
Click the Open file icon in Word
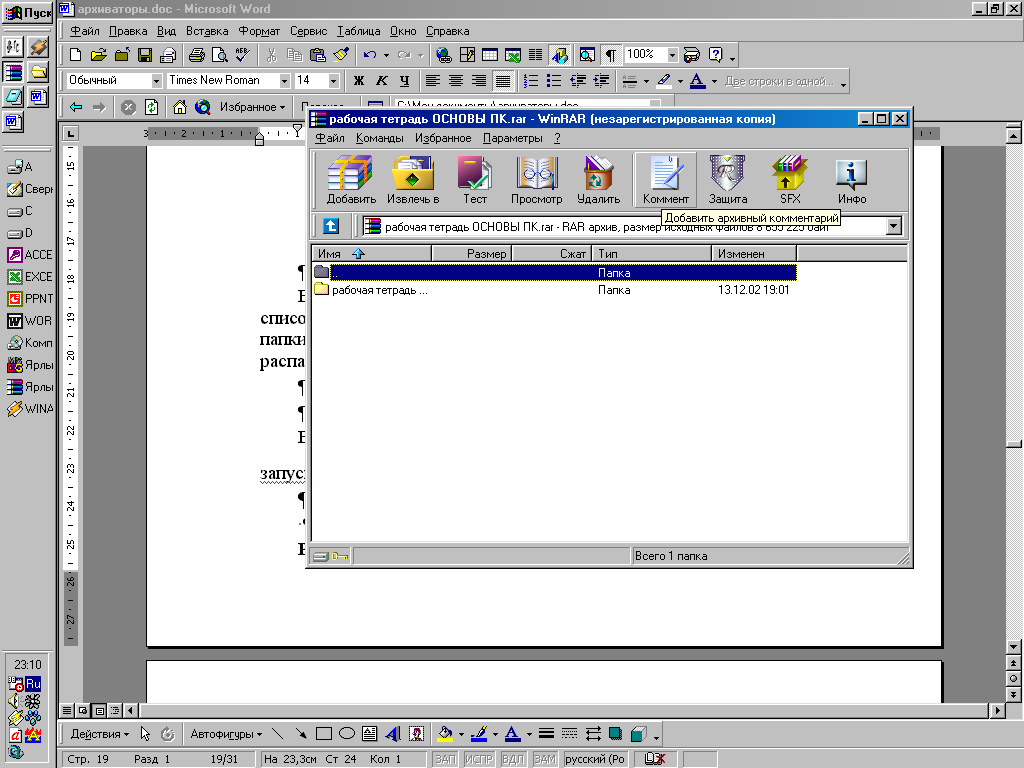(x=99, y=55)
